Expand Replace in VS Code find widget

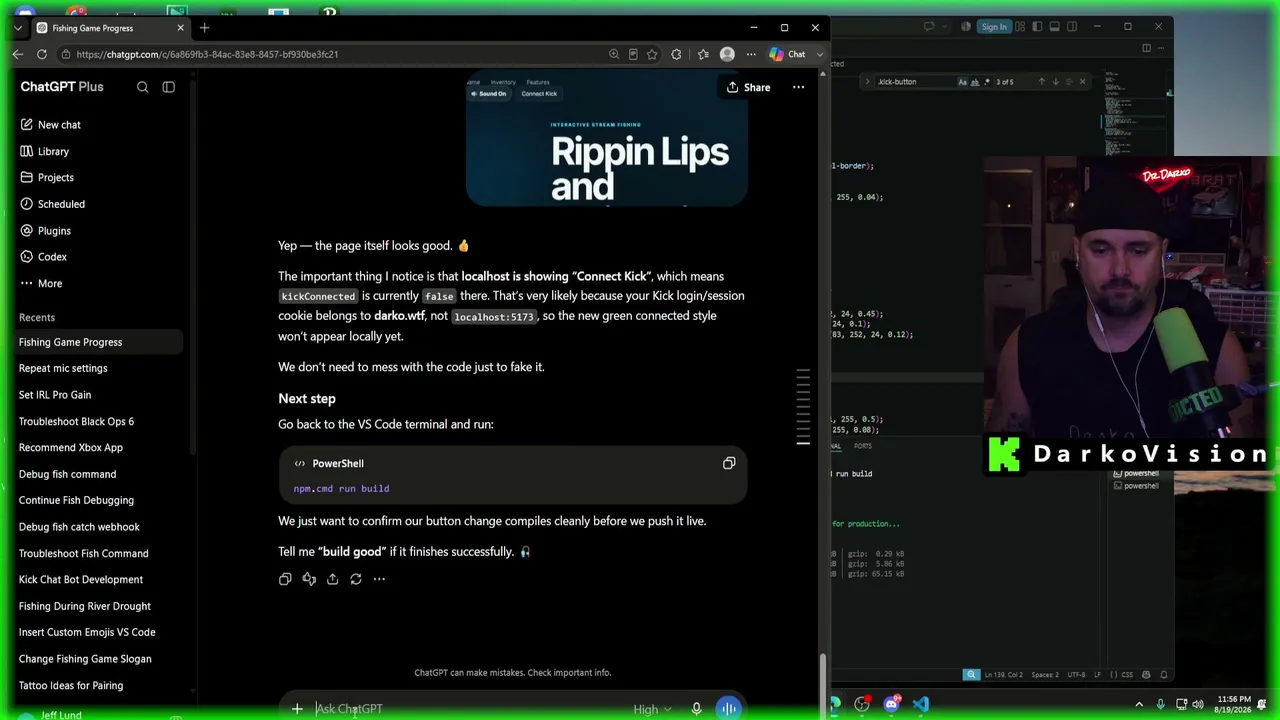pos(868,81)
